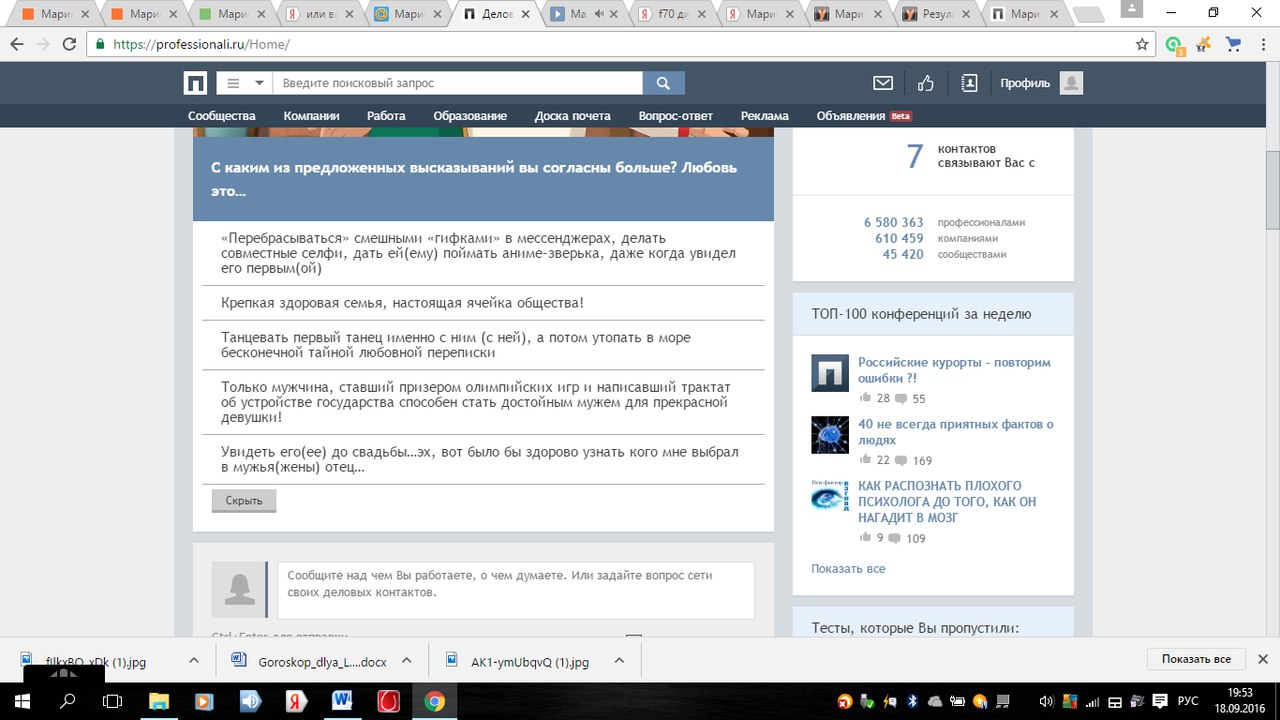Click the eye thumbnail for ПЛОХОГО ПСИХОЛОГА conference
The height and width of the screenshot is (720, 1280).
click(830, 497)
